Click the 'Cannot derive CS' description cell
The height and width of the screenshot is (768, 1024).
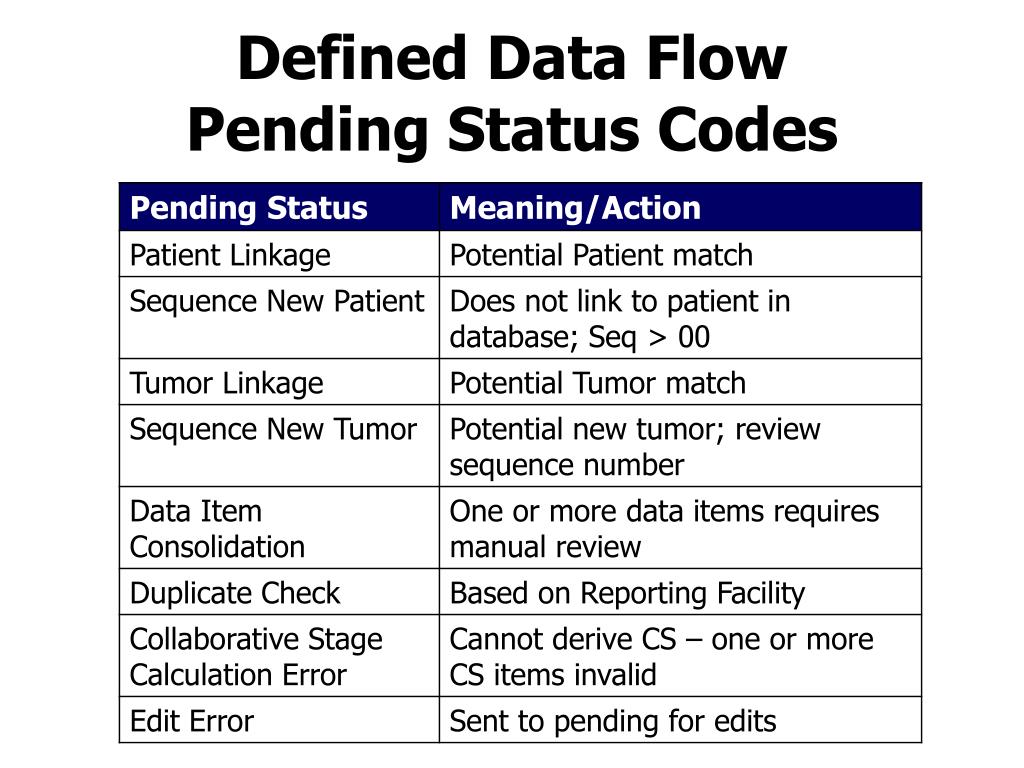tap(680, 656)
